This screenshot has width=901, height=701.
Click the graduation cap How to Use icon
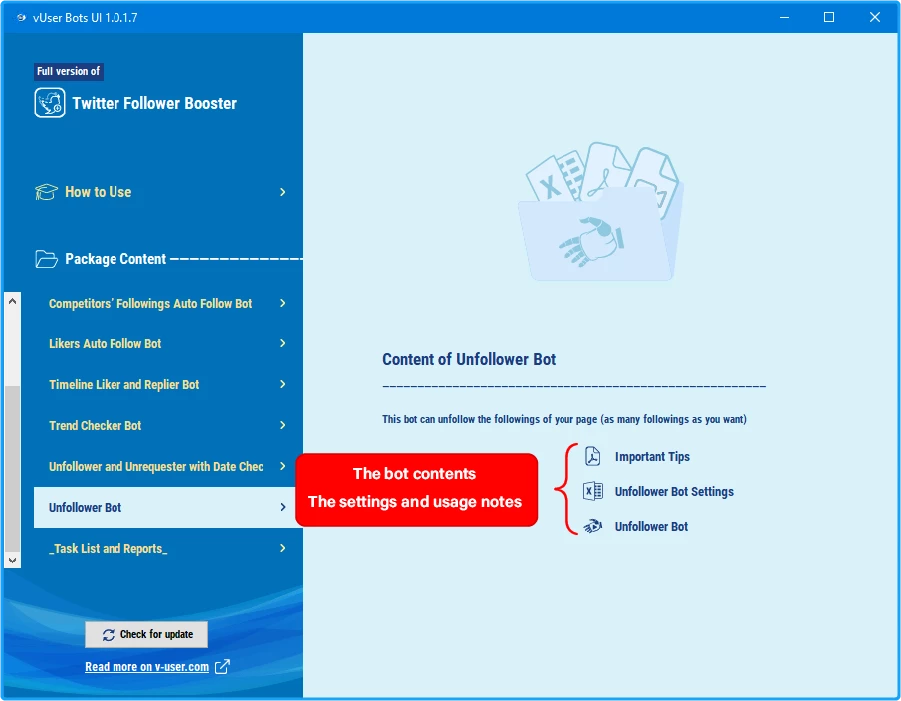46,192
